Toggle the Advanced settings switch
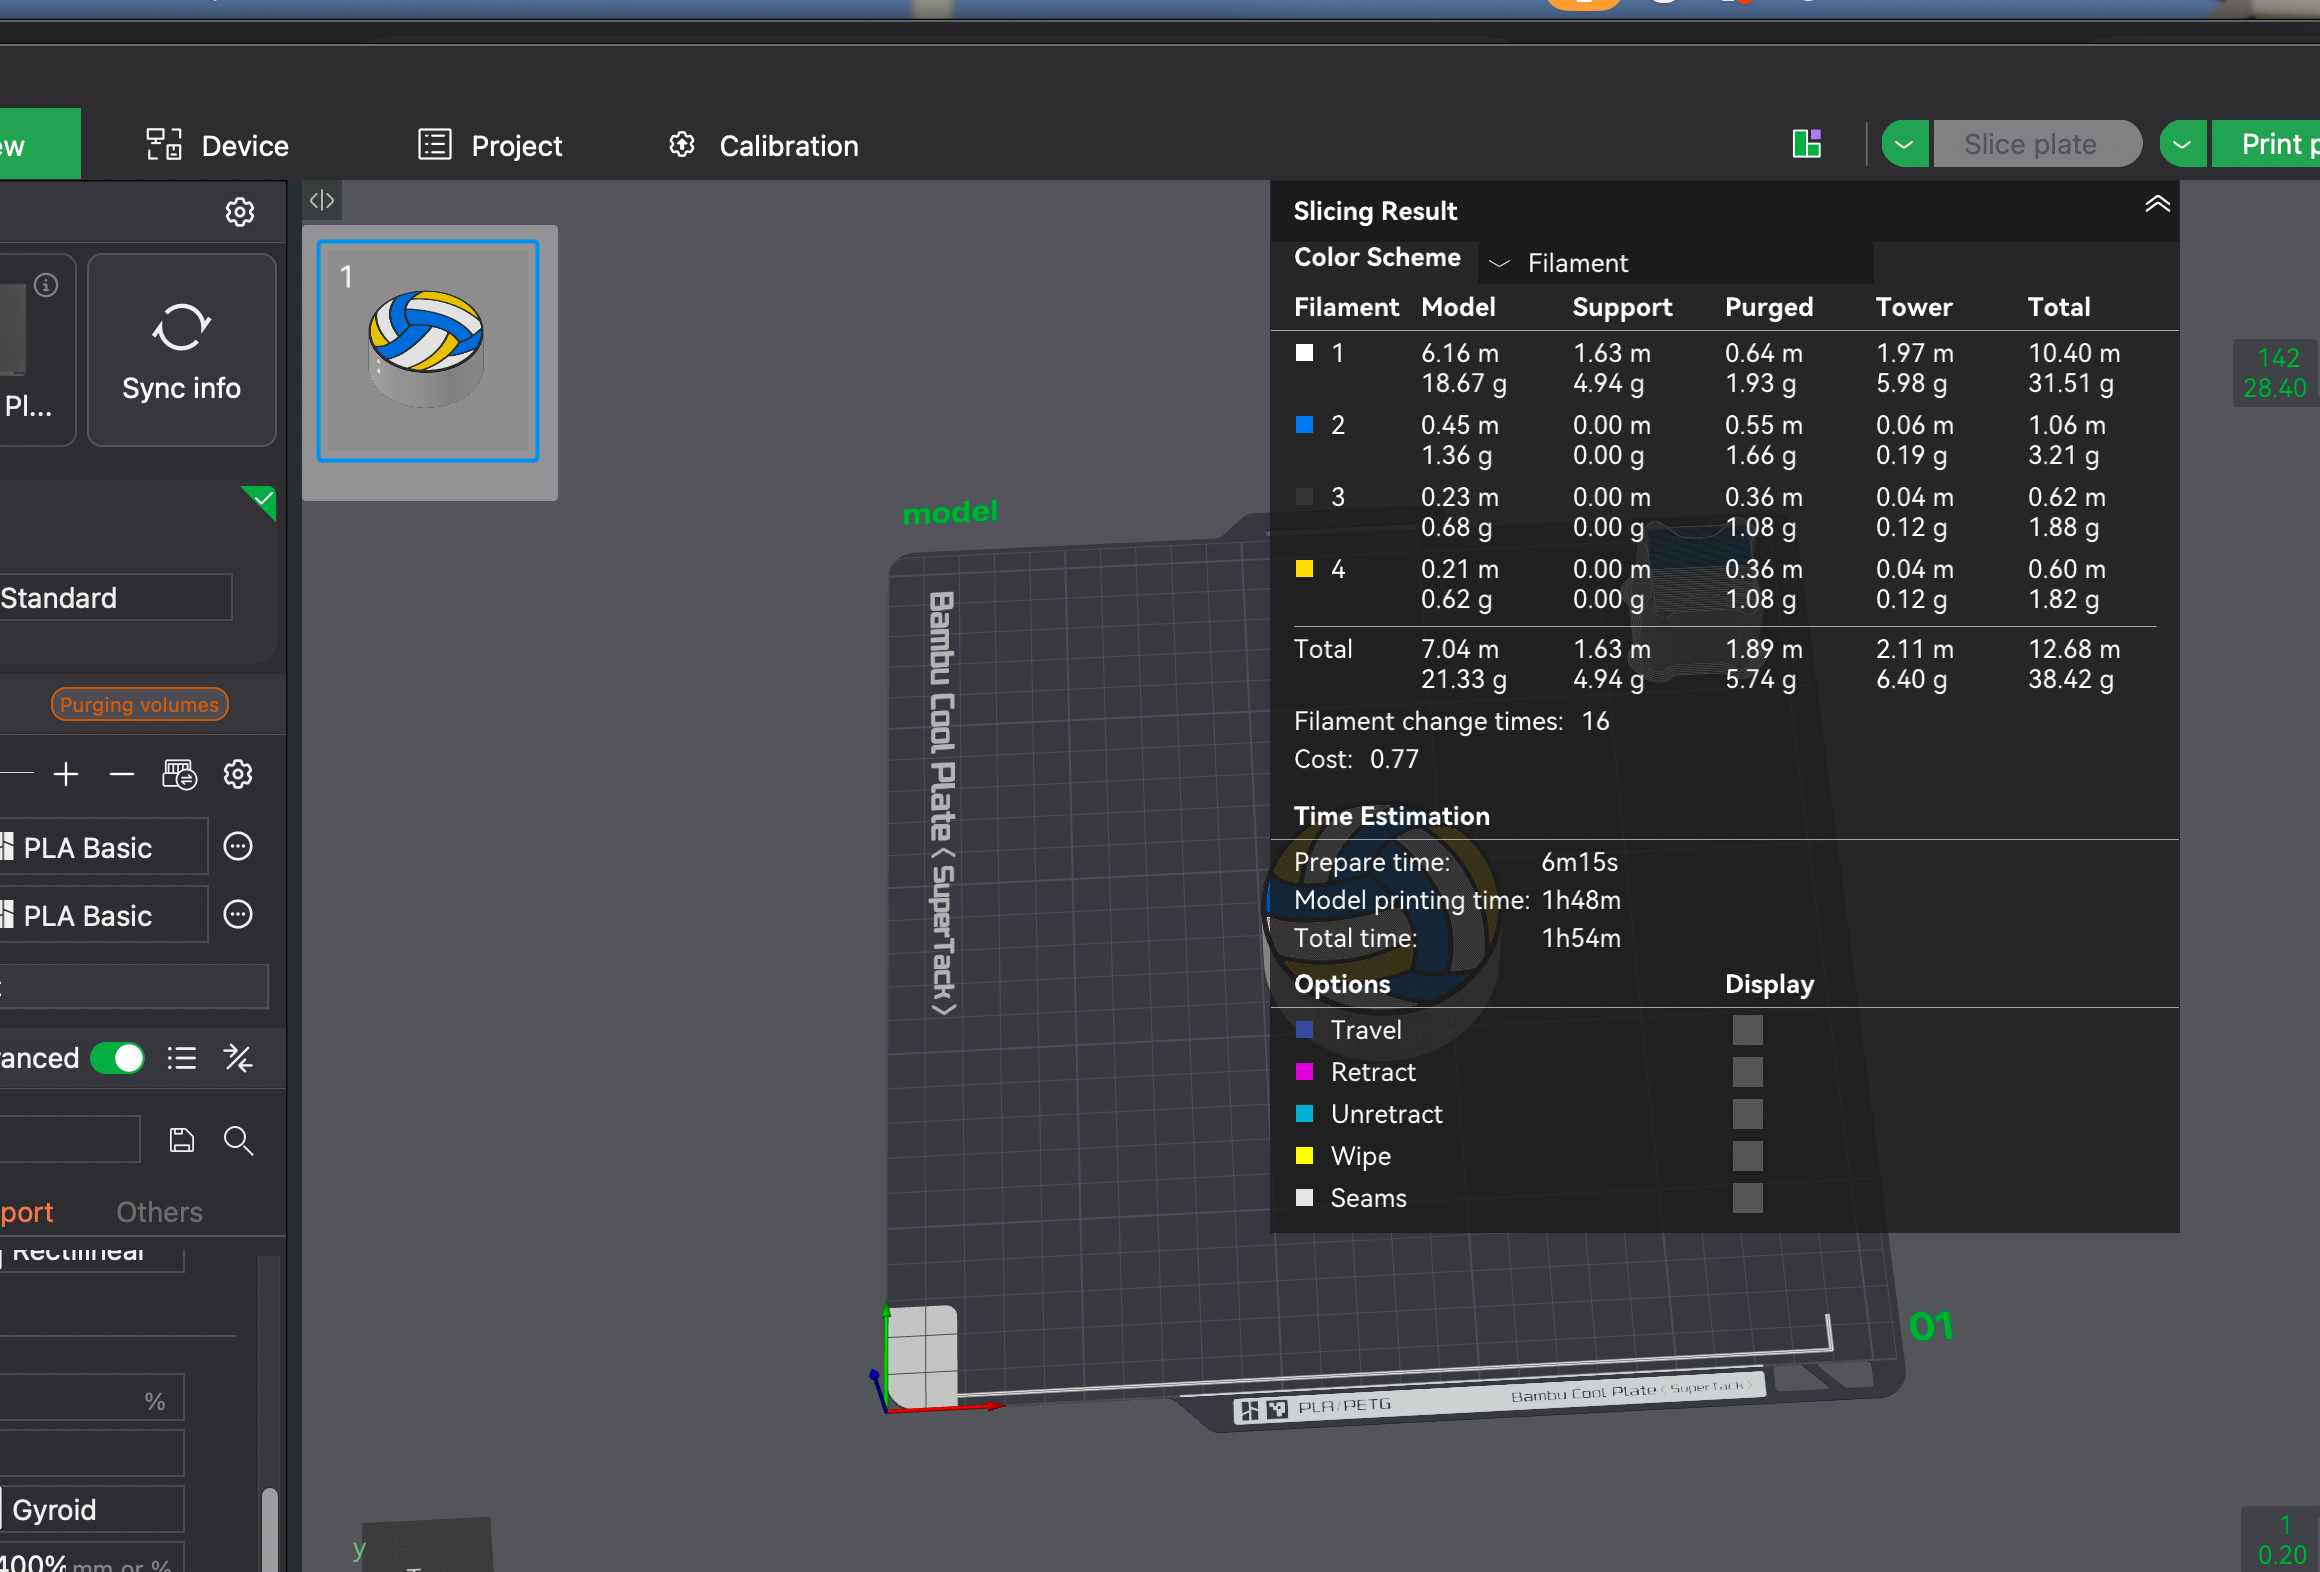This screenshot has height=1572, width=2320. tap(118, 1058)
